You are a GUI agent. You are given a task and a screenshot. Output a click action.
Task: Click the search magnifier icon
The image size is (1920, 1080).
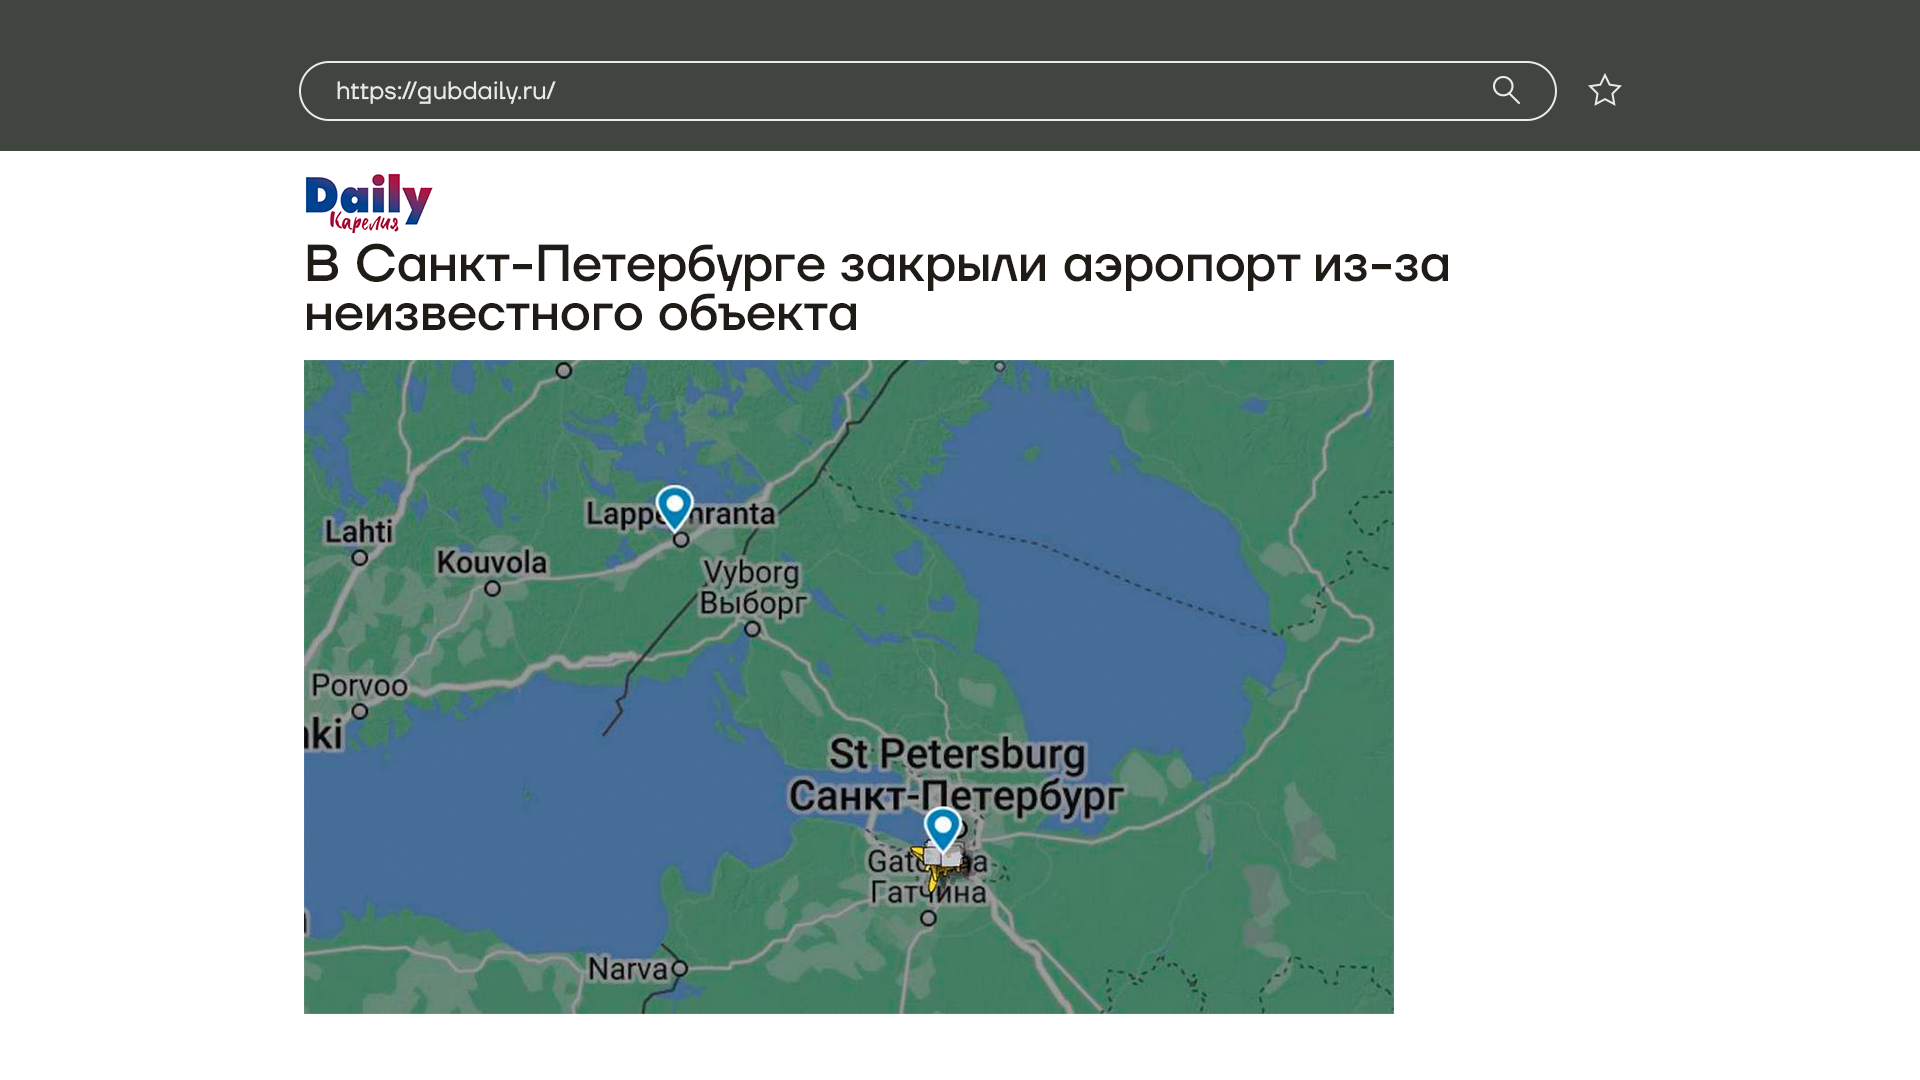[x=1506, y=90]
